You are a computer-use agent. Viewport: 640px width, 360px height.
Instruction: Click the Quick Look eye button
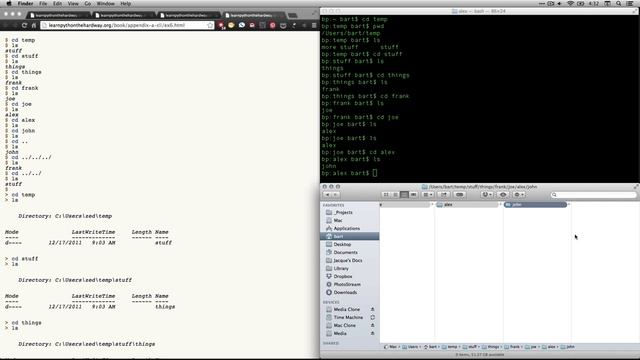(503, 195)
